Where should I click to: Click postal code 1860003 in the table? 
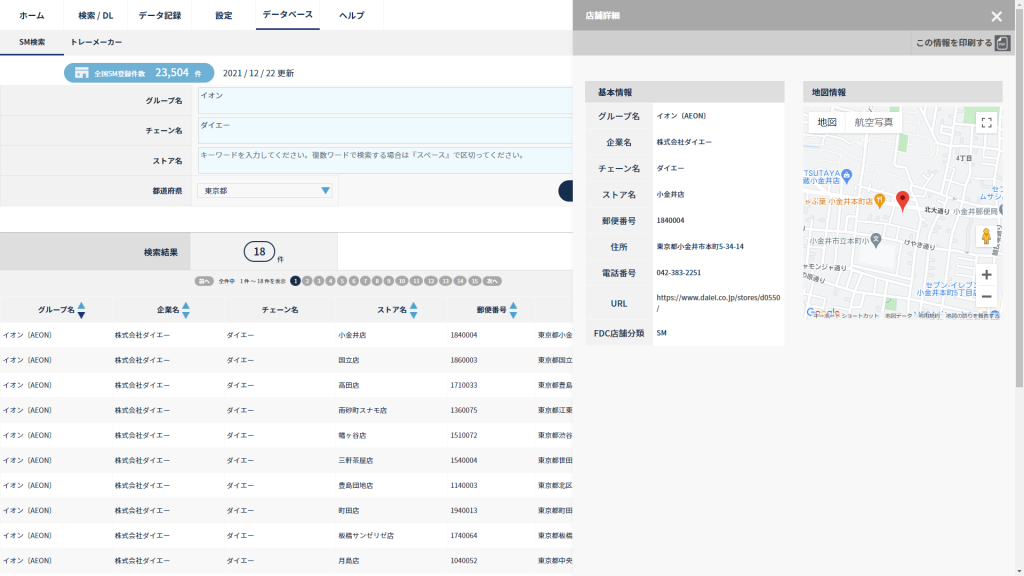pos(464,360)
